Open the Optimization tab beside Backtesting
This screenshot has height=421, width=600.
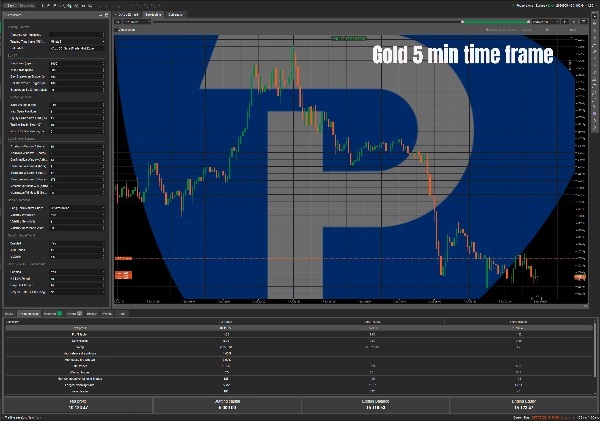coord(175,15)
